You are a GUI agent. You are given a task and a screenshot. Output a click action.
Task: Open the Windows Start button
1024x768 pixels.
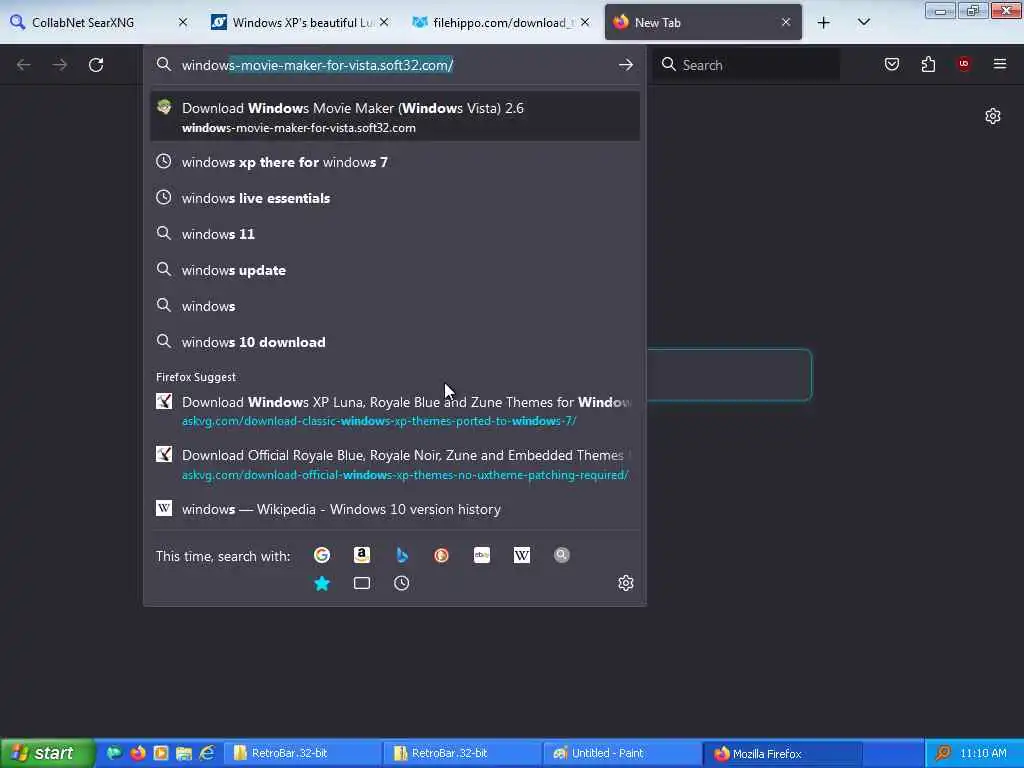pos(47,754)
